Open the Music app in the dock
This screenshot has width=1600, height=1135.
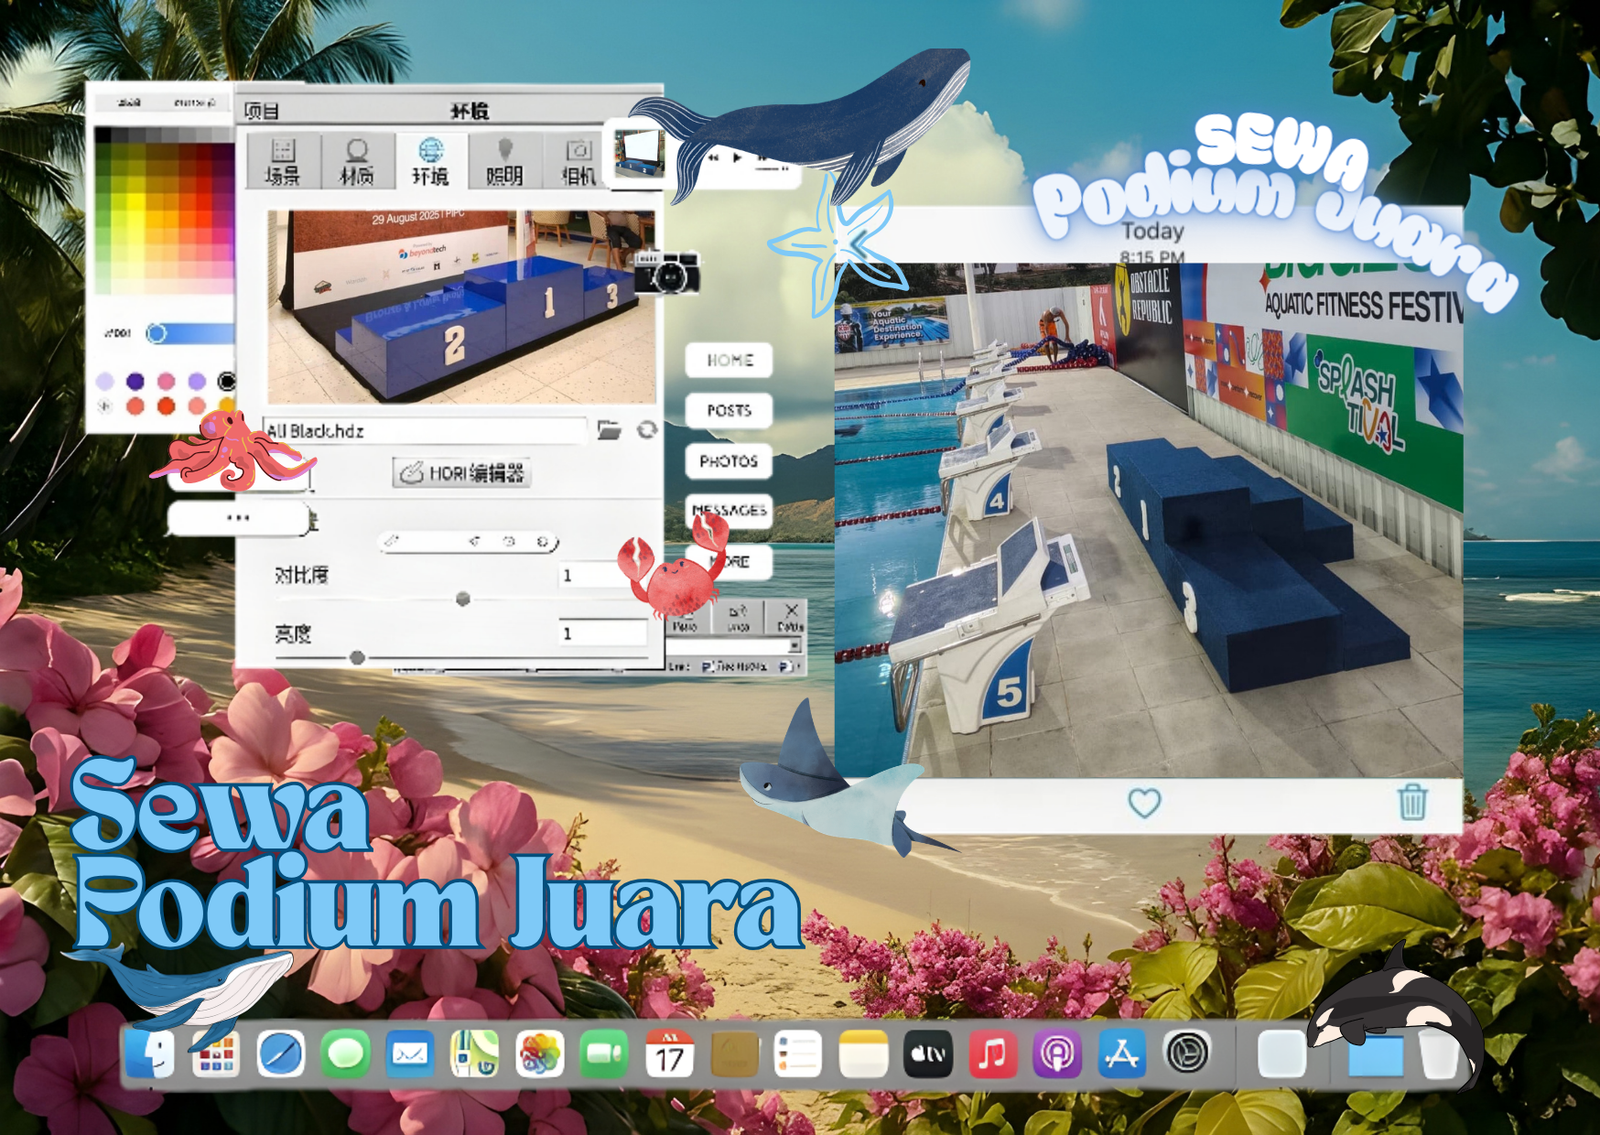point(992,1054)
